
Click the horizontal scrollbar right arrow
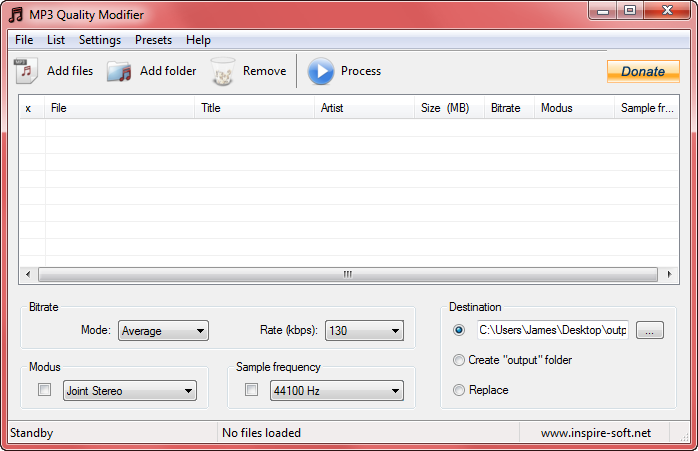[x=669, y=274]
